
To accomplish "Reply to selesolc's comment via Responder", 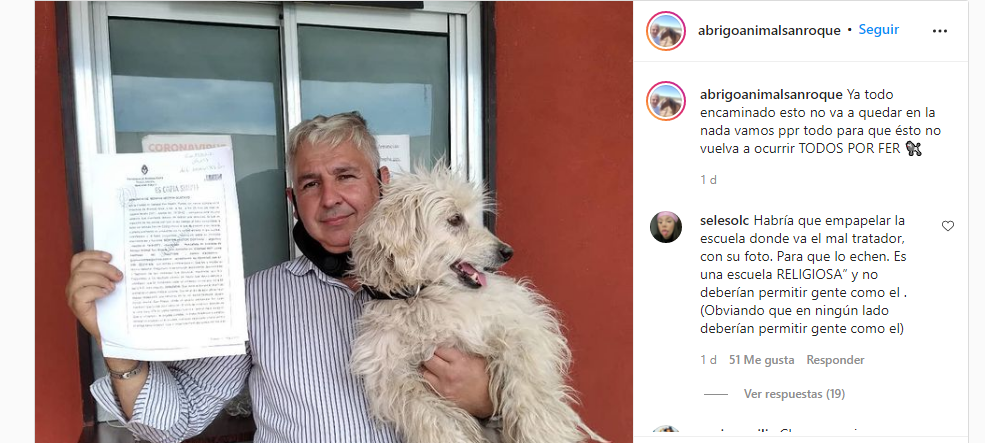I will tap(835, 360).
